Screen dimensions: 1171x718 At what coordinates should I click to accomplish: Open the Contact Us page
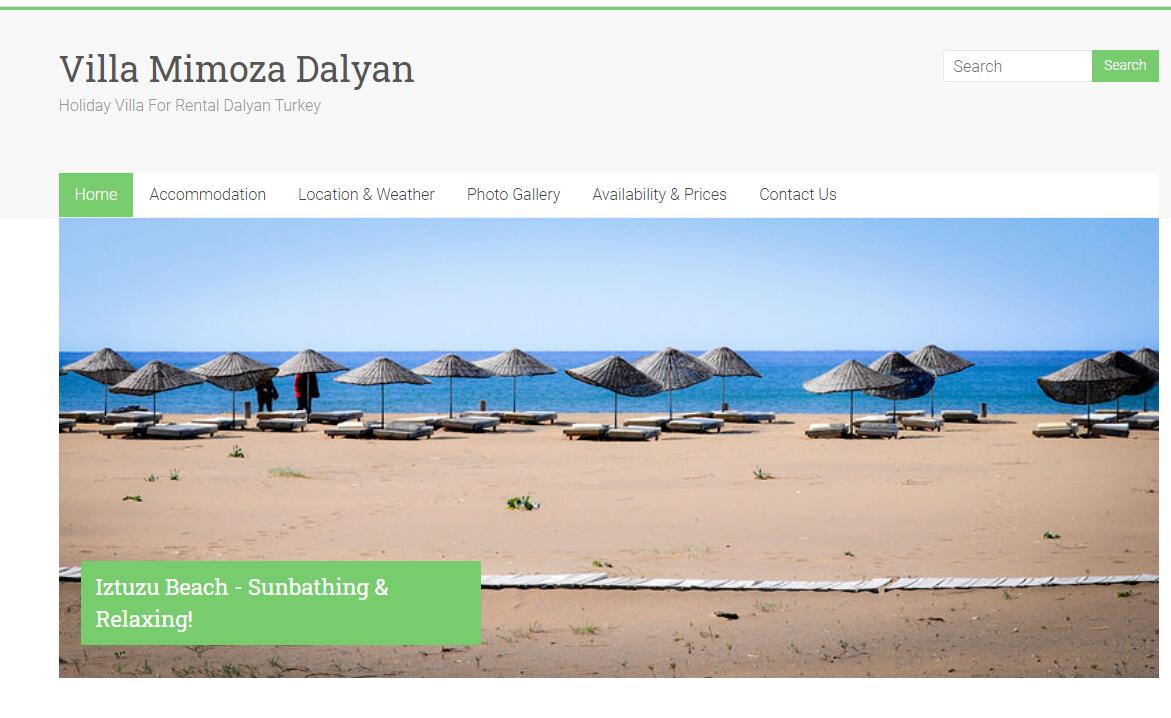pos(798,195)
